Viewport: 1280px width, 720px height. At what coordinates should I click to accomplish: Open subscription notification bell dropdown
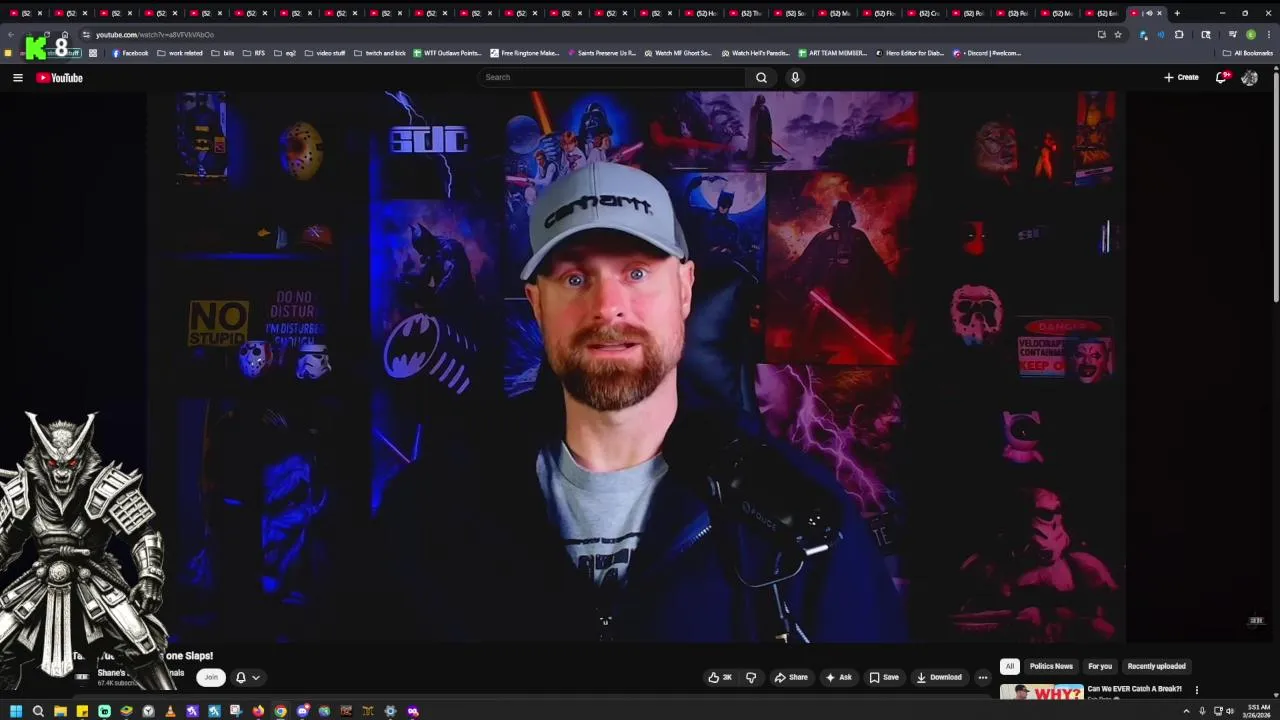(x=247, y=677)
